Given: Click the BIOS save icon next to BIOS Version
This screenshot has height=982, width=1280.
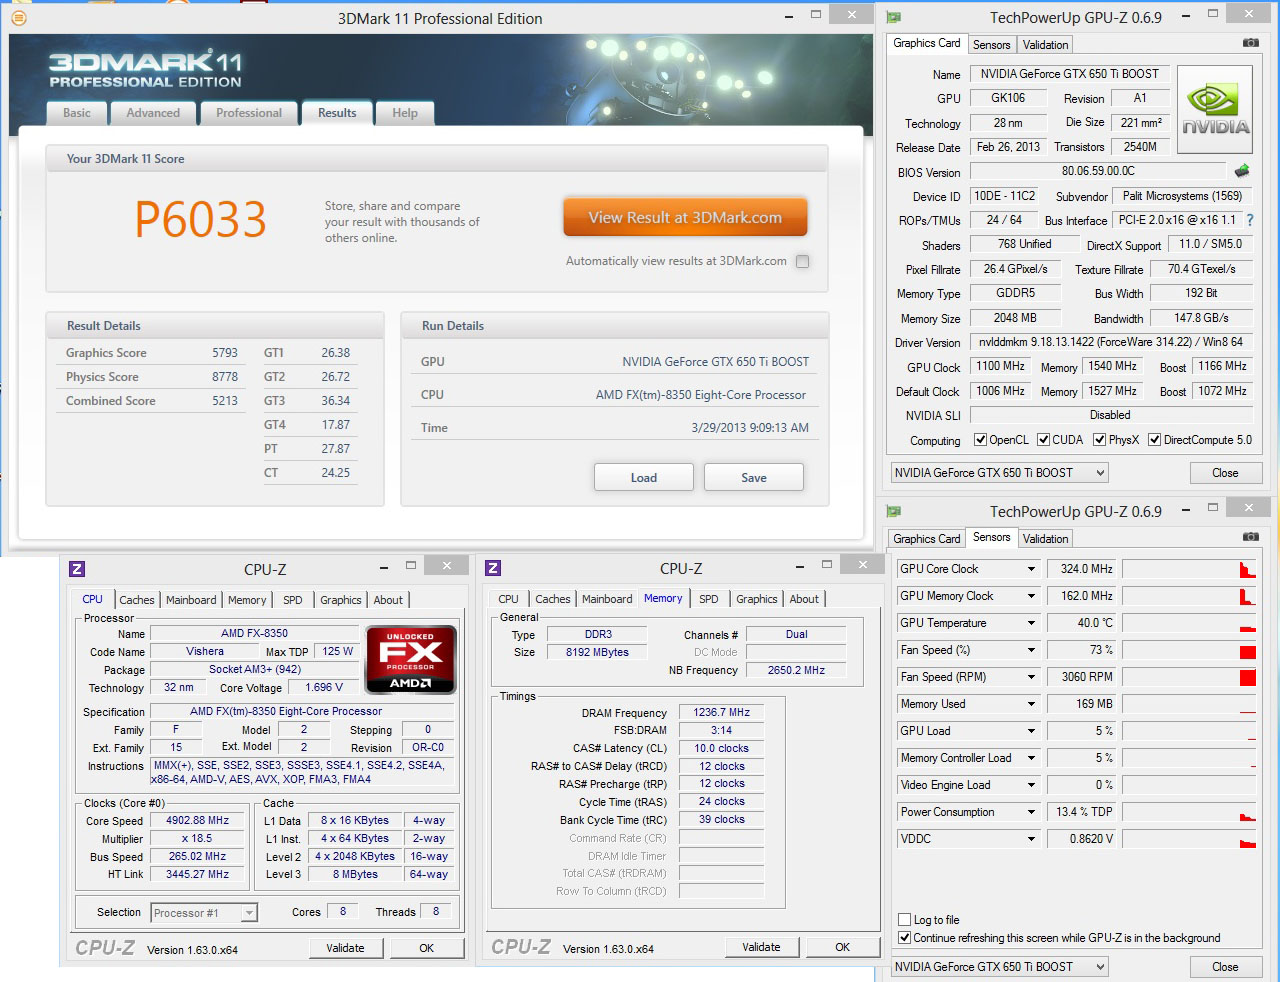Looking at the screenshot, I should click(x=1242, y=171).
